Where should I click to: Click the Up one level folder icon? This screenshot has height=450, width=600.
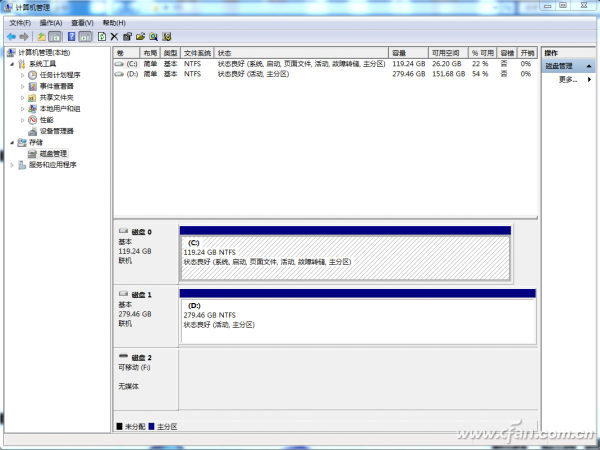(41, 37)
